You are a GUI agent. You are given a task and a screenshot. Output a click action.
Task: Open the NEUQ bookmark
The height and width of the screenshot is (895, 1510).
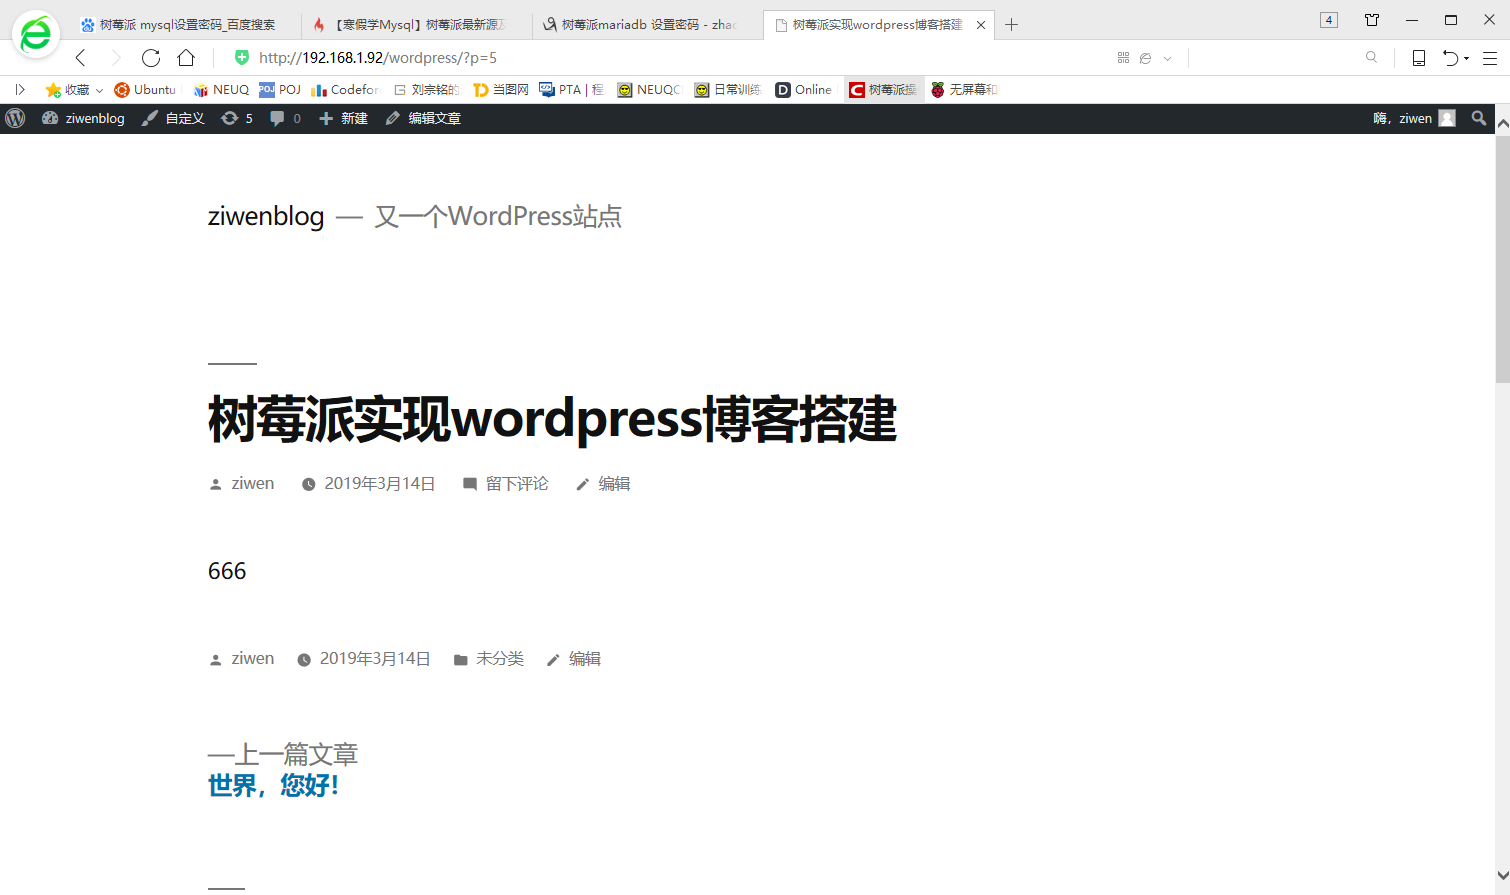coord(221,90)
